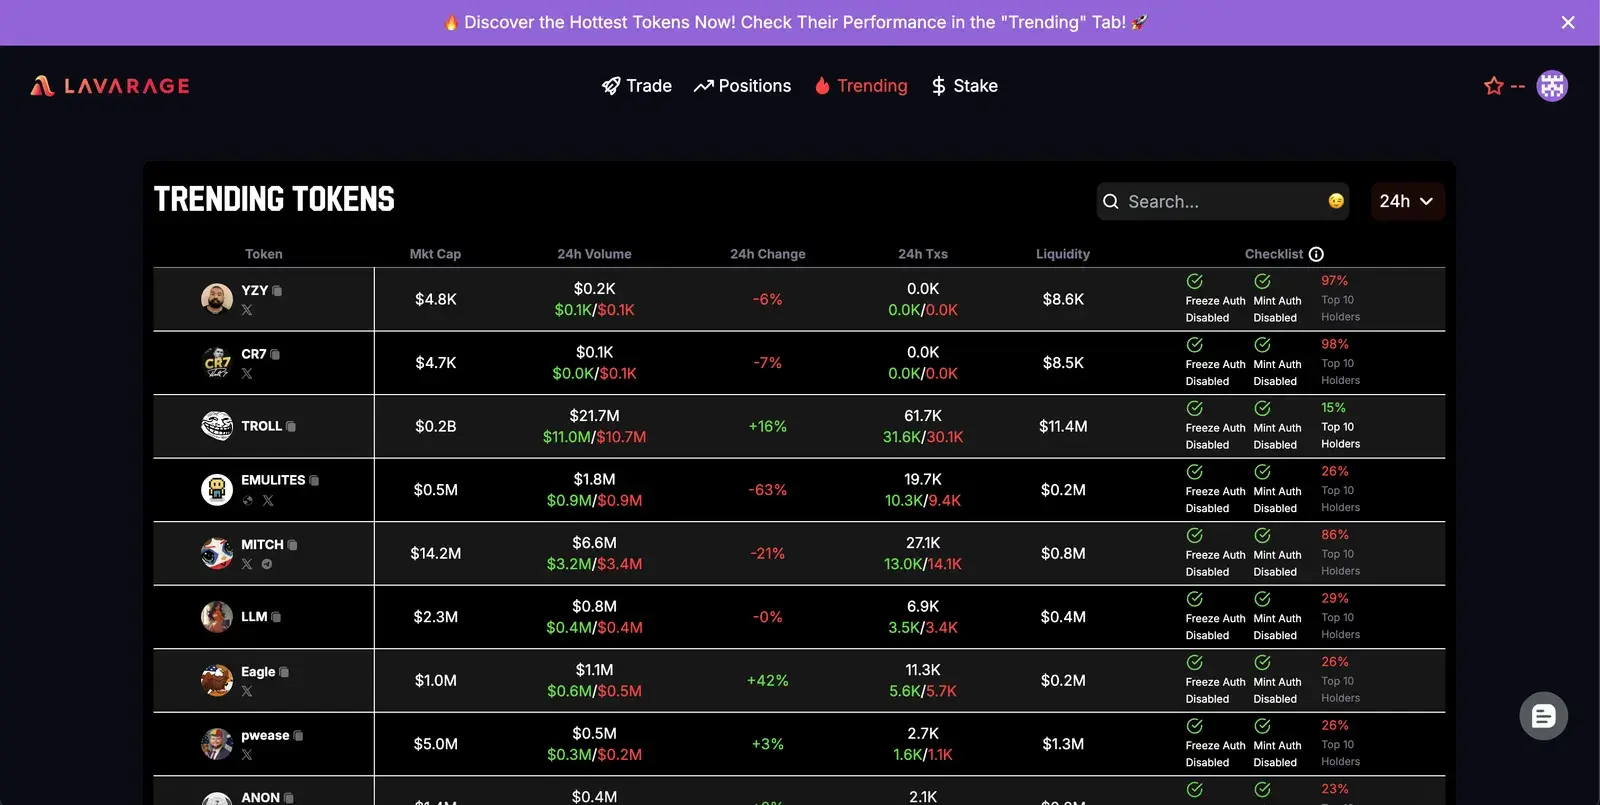The width and height of the screenshot is (1600, 805).
Task: Click LLM's $2.3M market cap
Action: [436, 617]
